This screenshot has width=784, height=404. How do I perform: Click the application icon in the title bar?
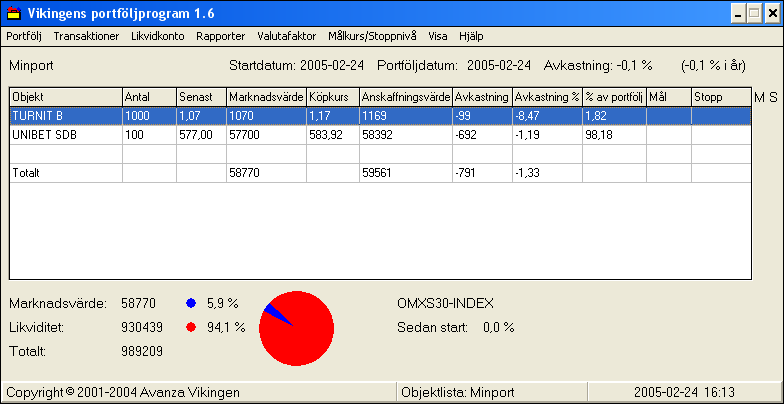point(14,14)
